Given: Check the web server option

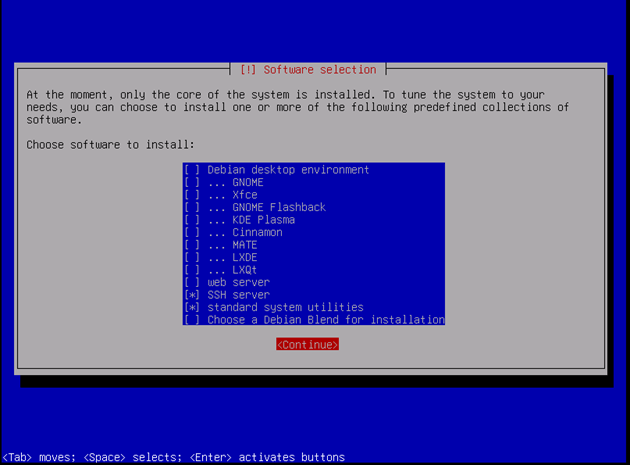Looking at the screenshot, I should pos(193,283).
